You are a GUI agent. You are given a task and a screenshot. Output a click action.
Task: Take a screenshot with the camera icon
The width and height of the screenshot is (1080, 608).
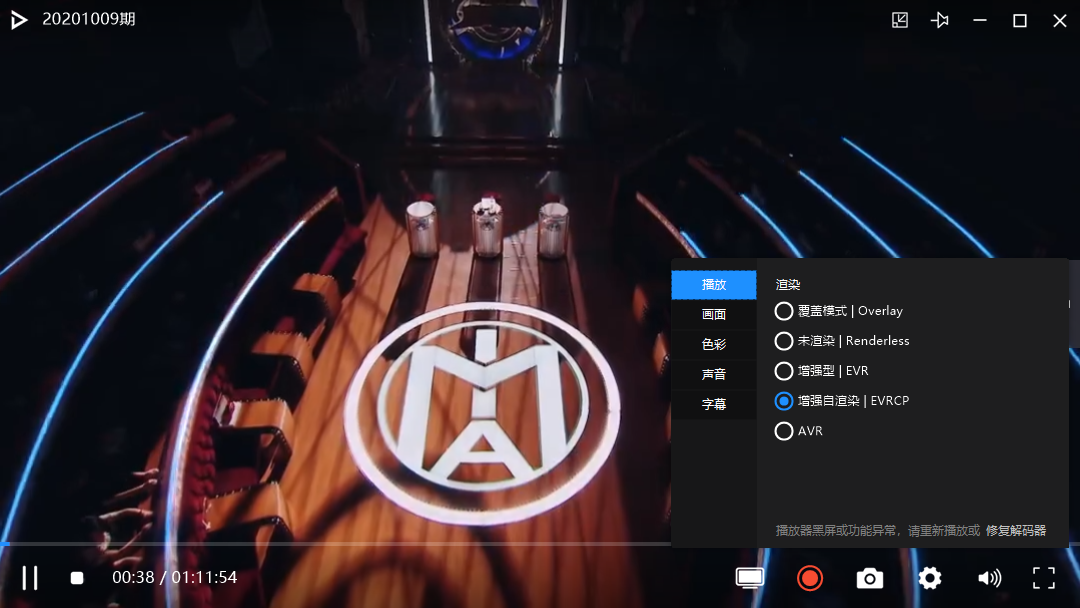coord(869,578)
